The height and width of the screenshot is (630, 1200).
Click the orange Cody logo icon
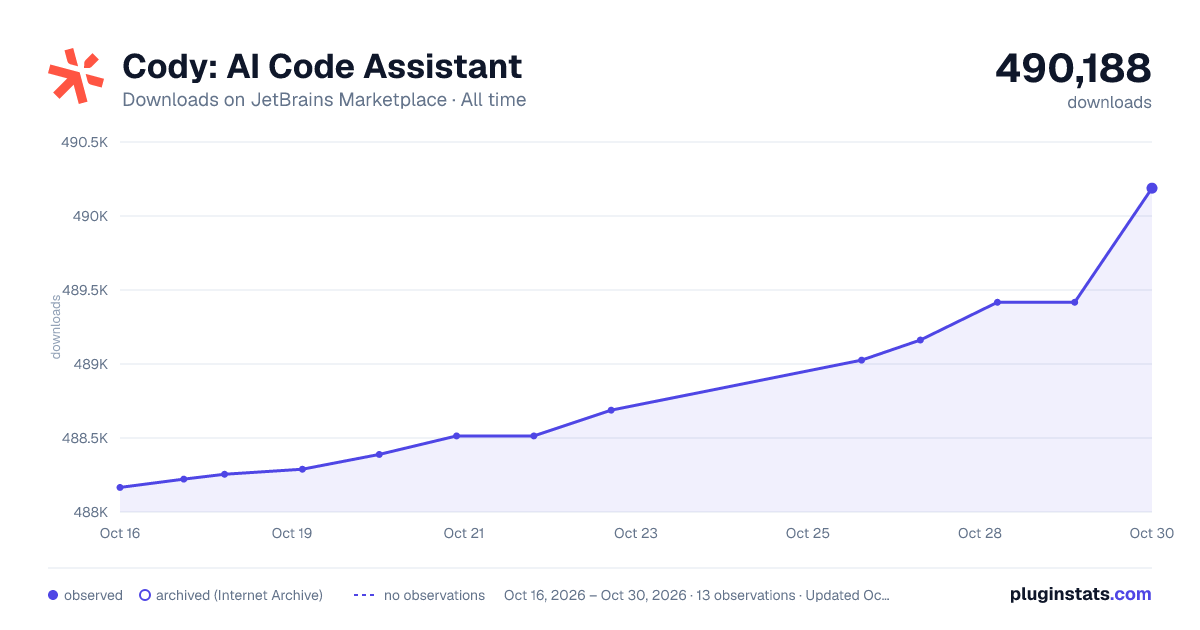(x=76, y=75)
